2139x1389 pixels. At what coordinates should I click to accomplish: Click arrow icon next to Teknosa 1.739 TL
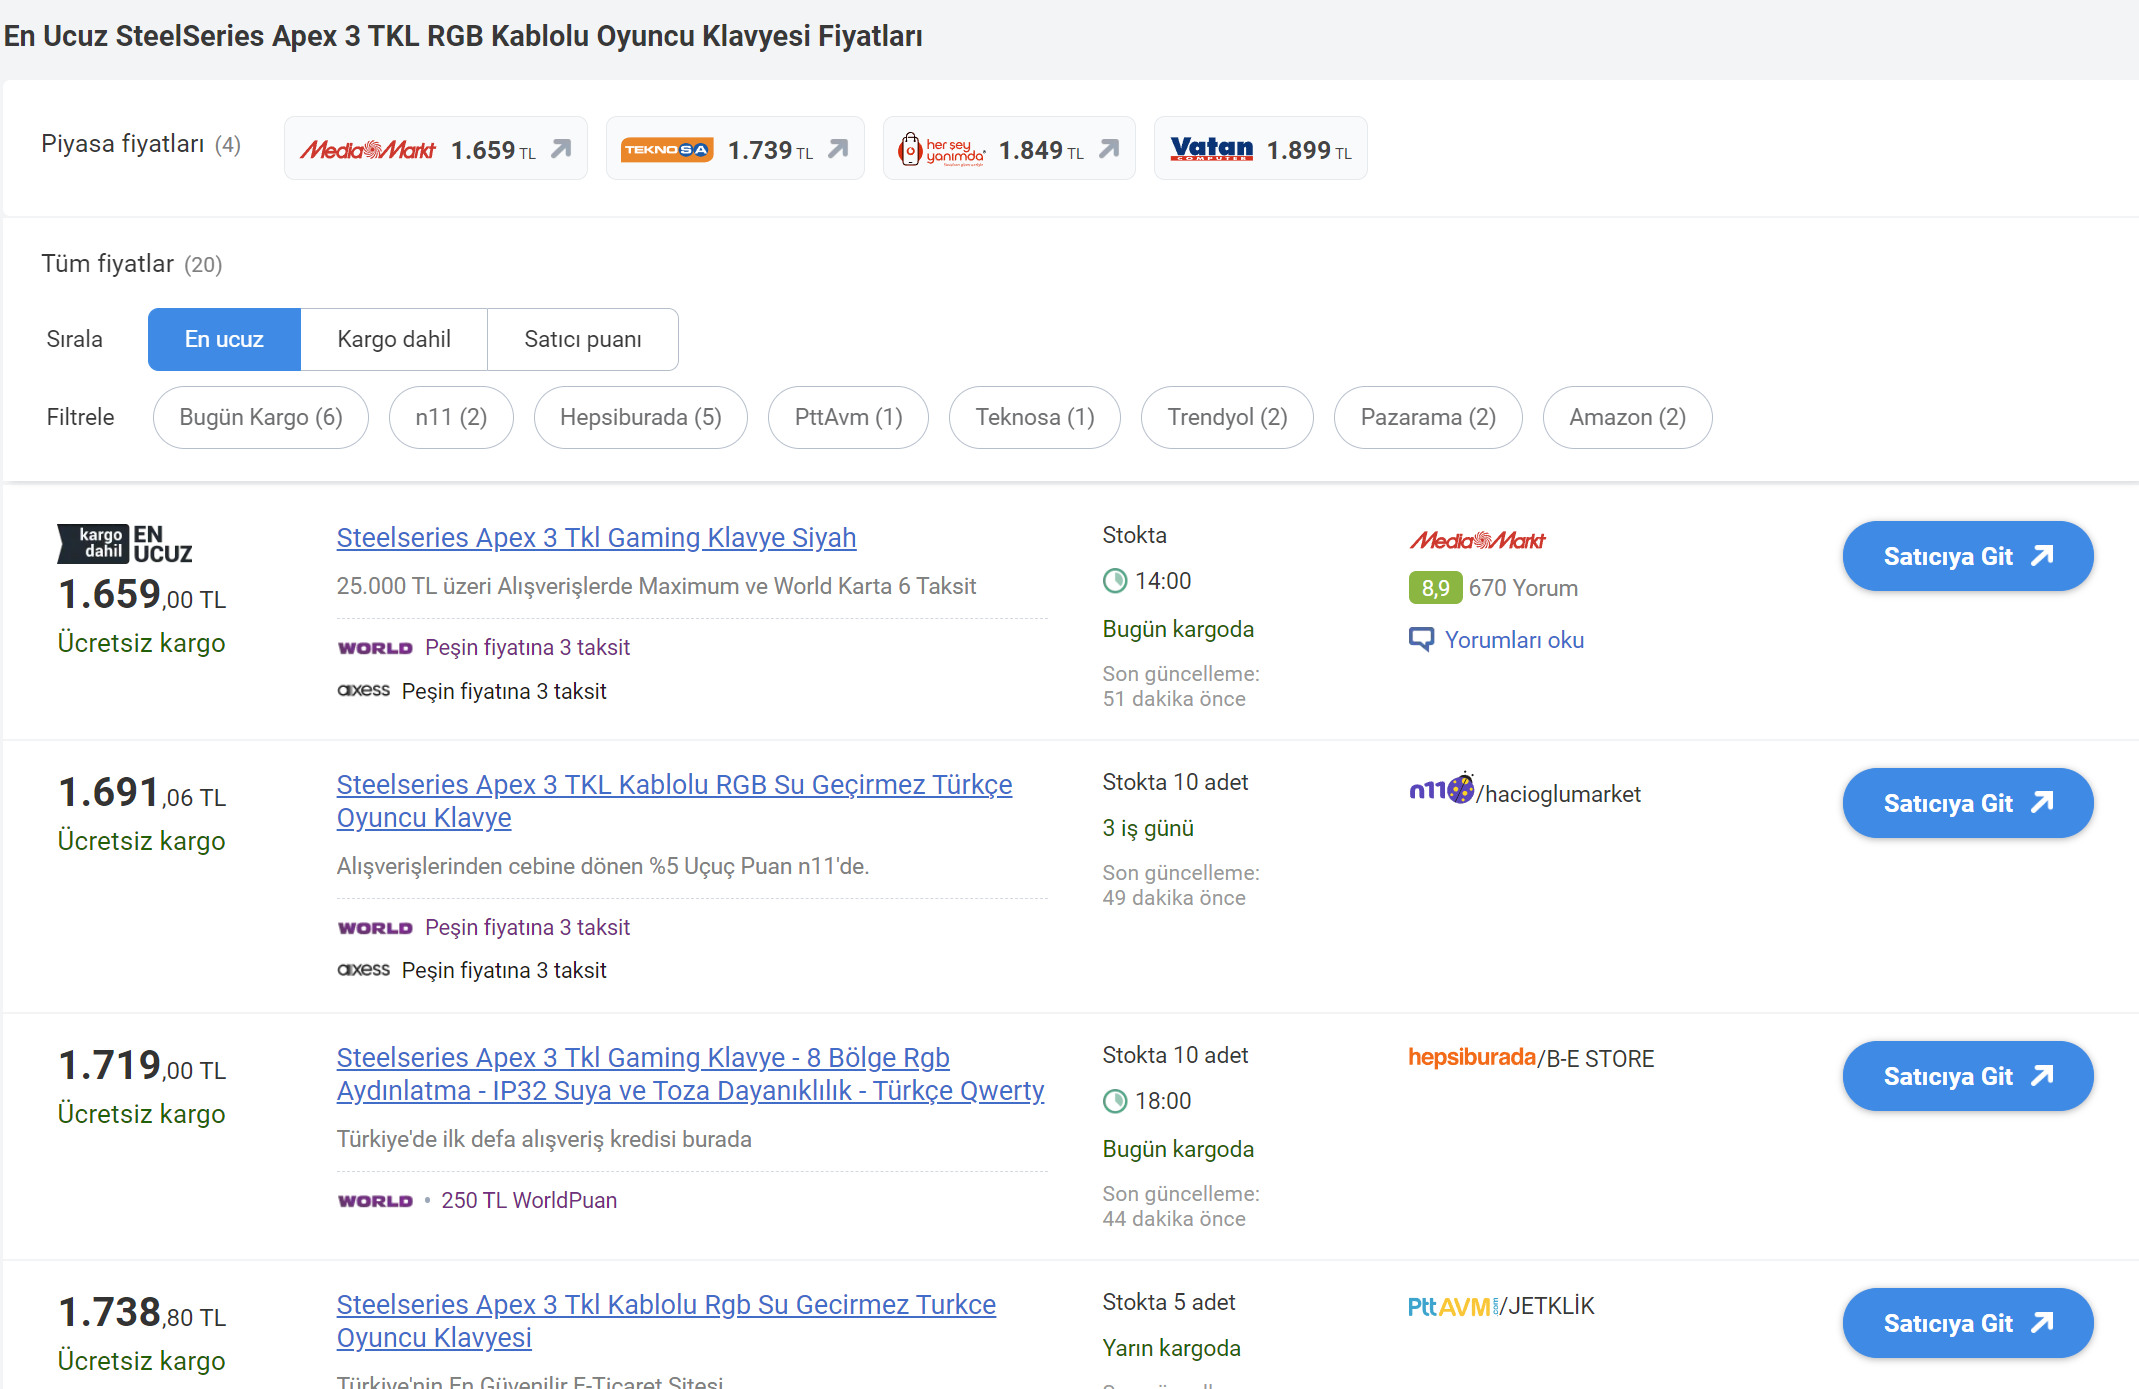coord(838,148)
